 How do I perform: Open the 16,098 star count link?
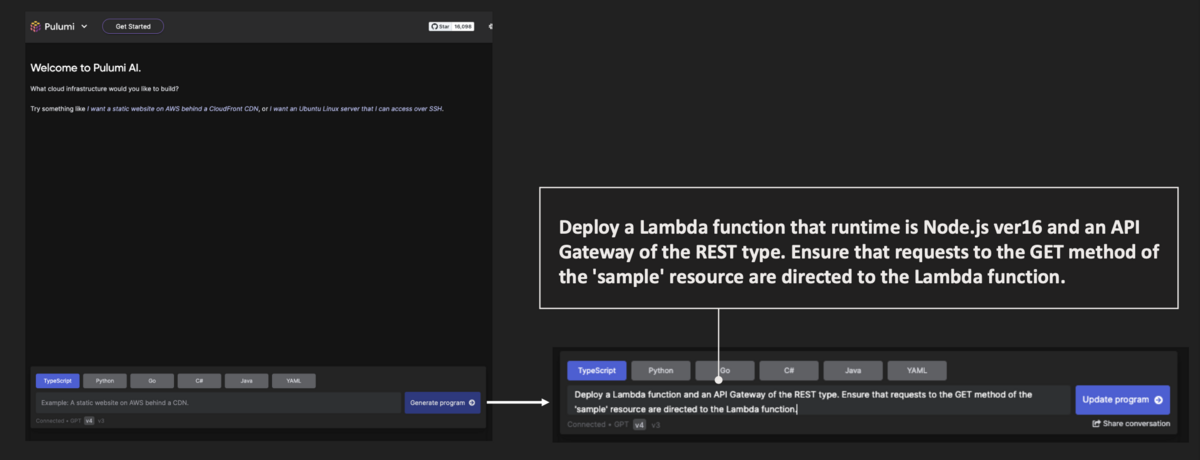coord(463,26)
